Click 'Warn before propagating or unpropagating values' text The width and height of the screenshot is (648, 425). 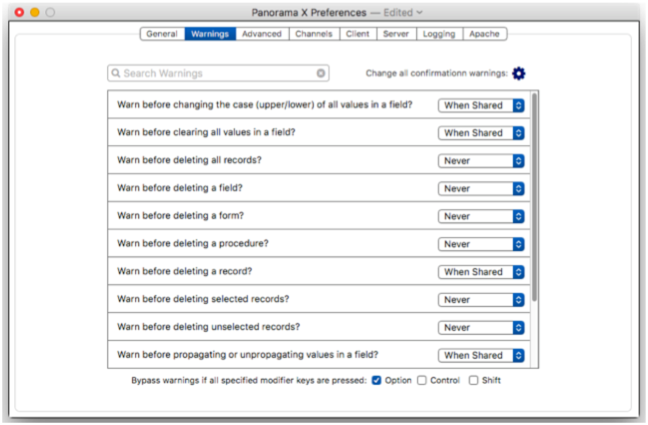point(248,355)
